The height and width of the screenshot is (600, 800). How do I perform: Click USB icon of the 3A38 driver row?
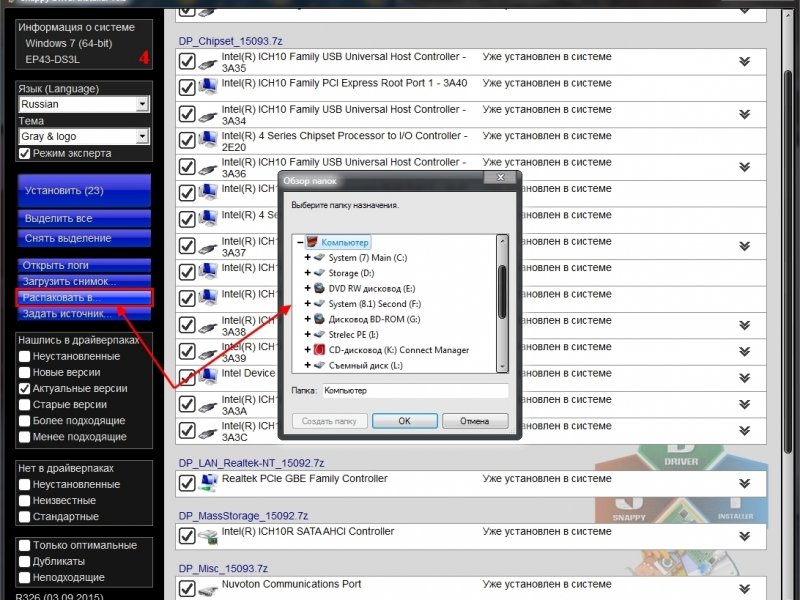click(208, 327)
